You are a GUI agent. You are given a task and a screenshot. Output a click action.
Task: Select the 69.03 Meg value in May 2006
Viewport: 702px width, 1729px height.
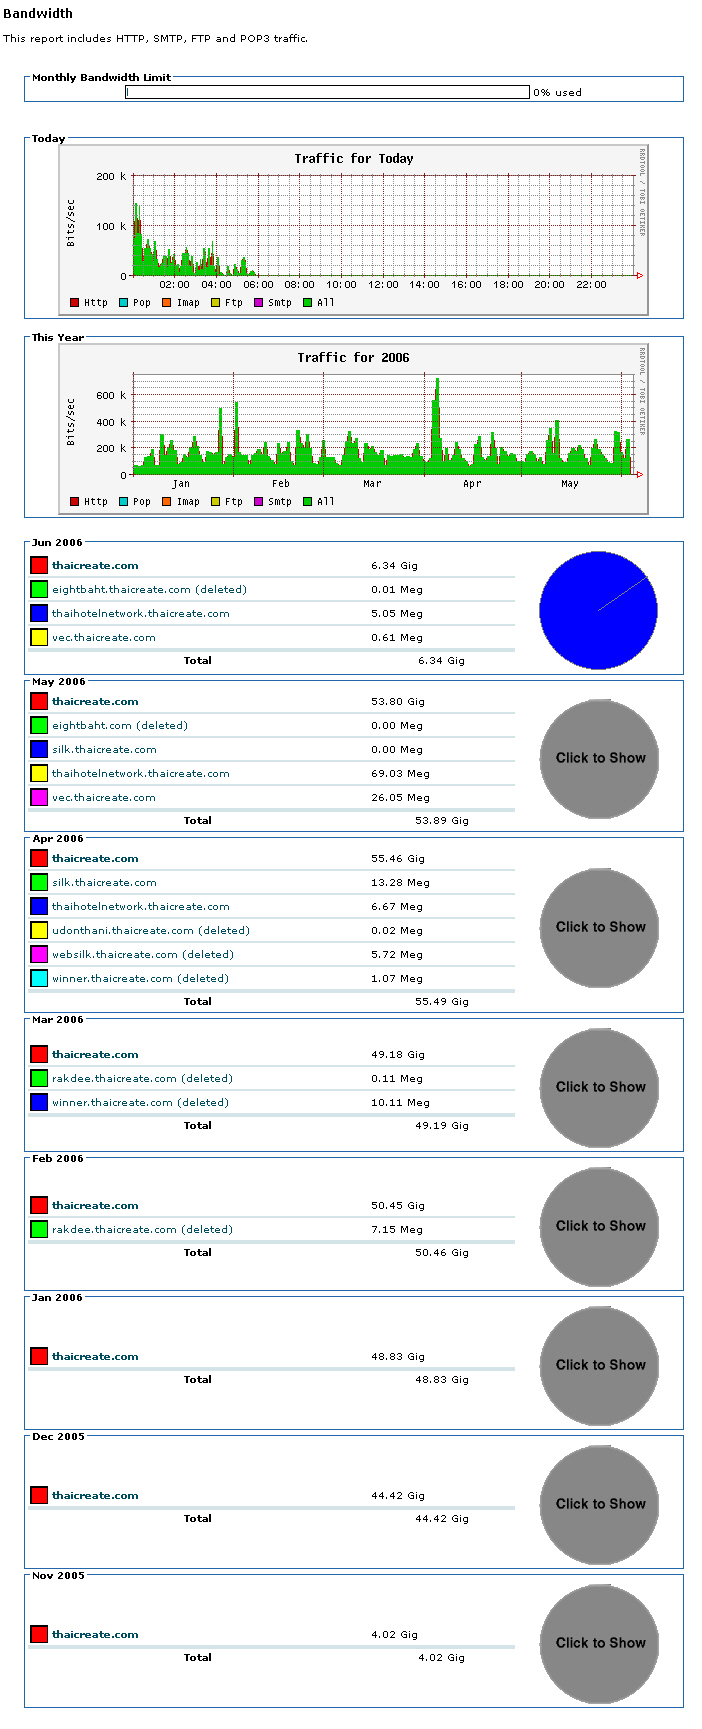tap(400, 774)
